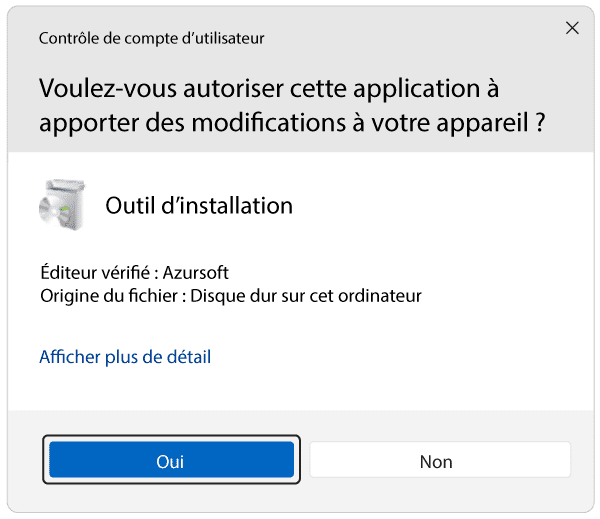Close the Contrôle de compte d'utilisateur dialog
This screenshot has width=600, height=519.
click(x=572, y=28)
